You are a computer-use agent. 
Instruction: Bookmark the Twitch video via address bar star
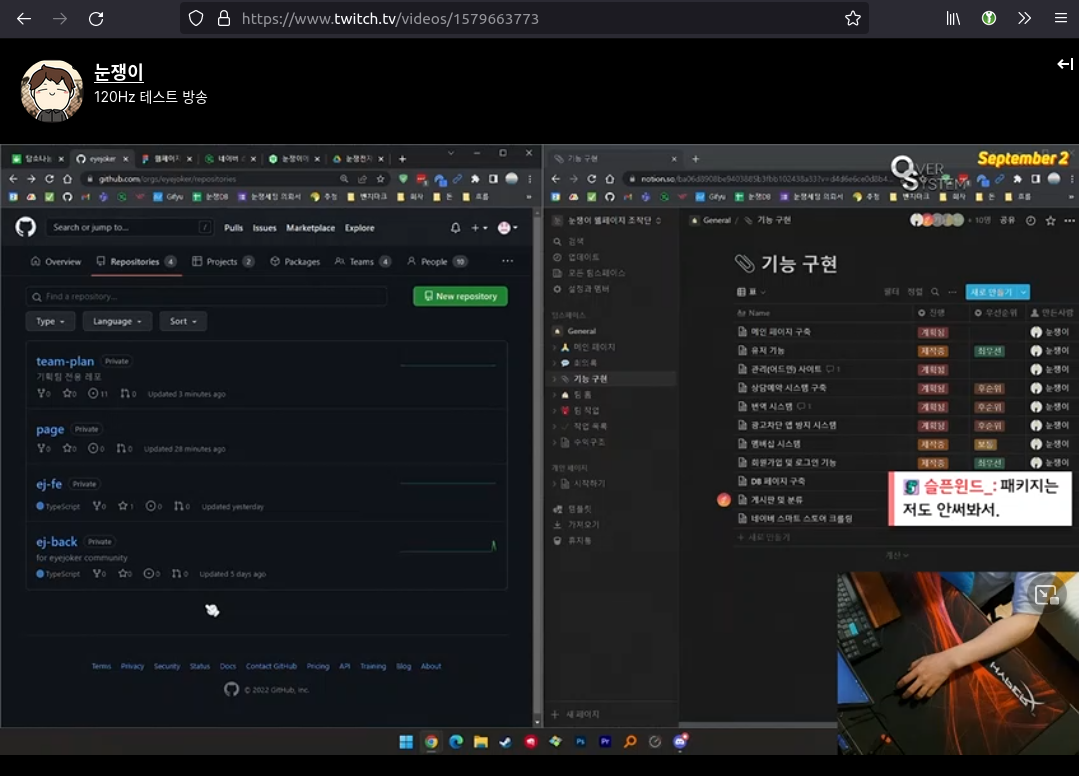(852, 18)
